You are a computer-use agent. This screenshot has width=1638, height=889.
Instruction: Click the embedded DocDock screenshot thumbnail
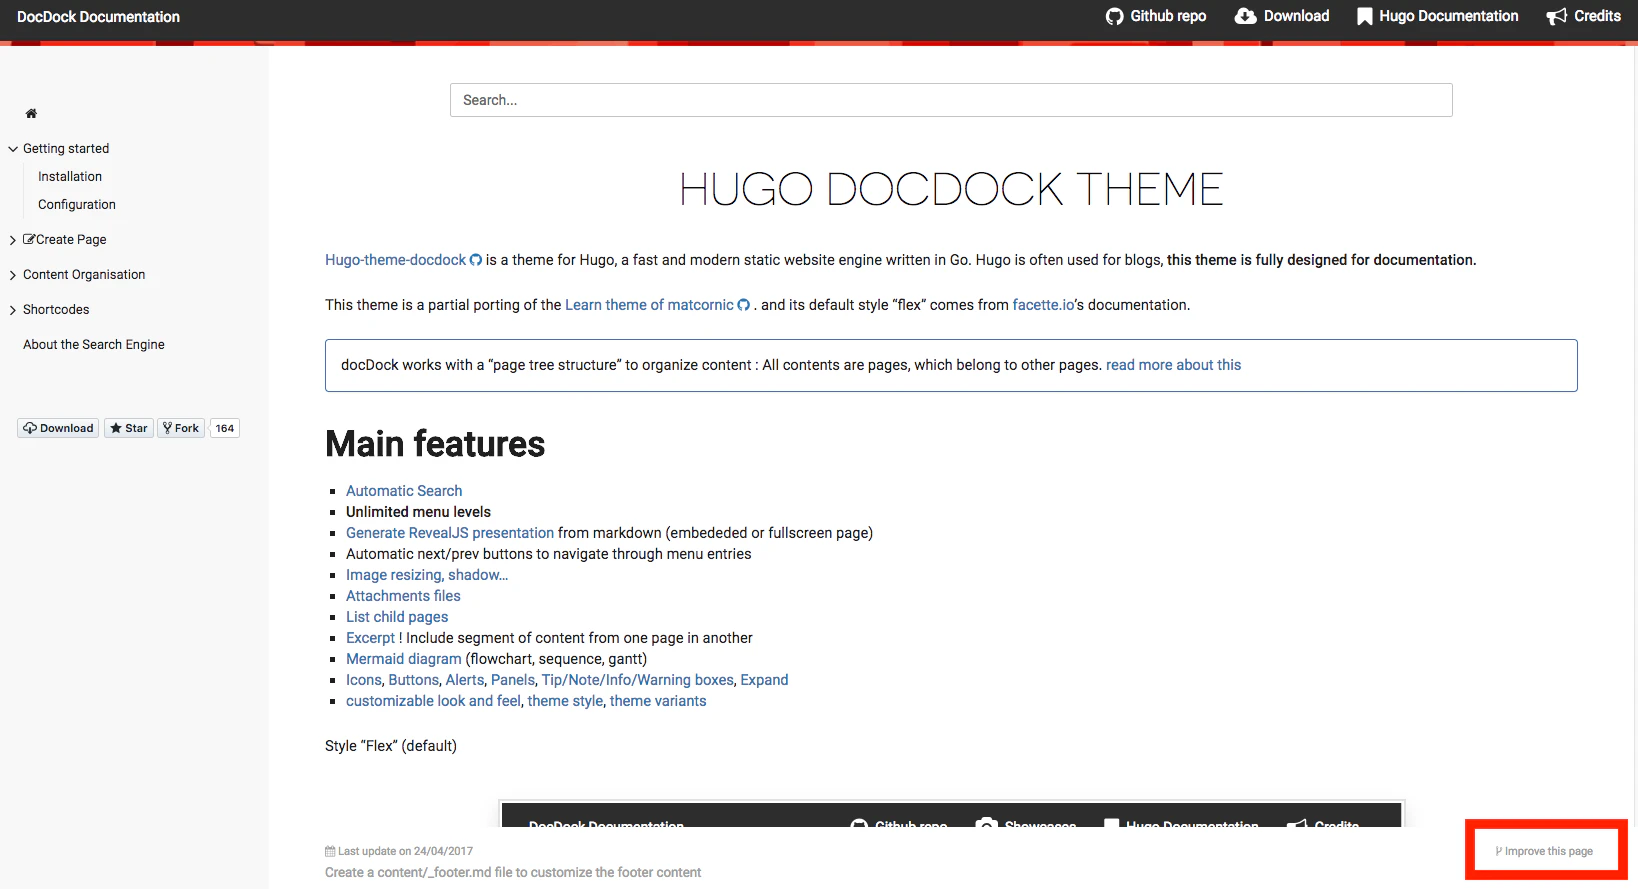pyautogui.click(x=952, y=814)
